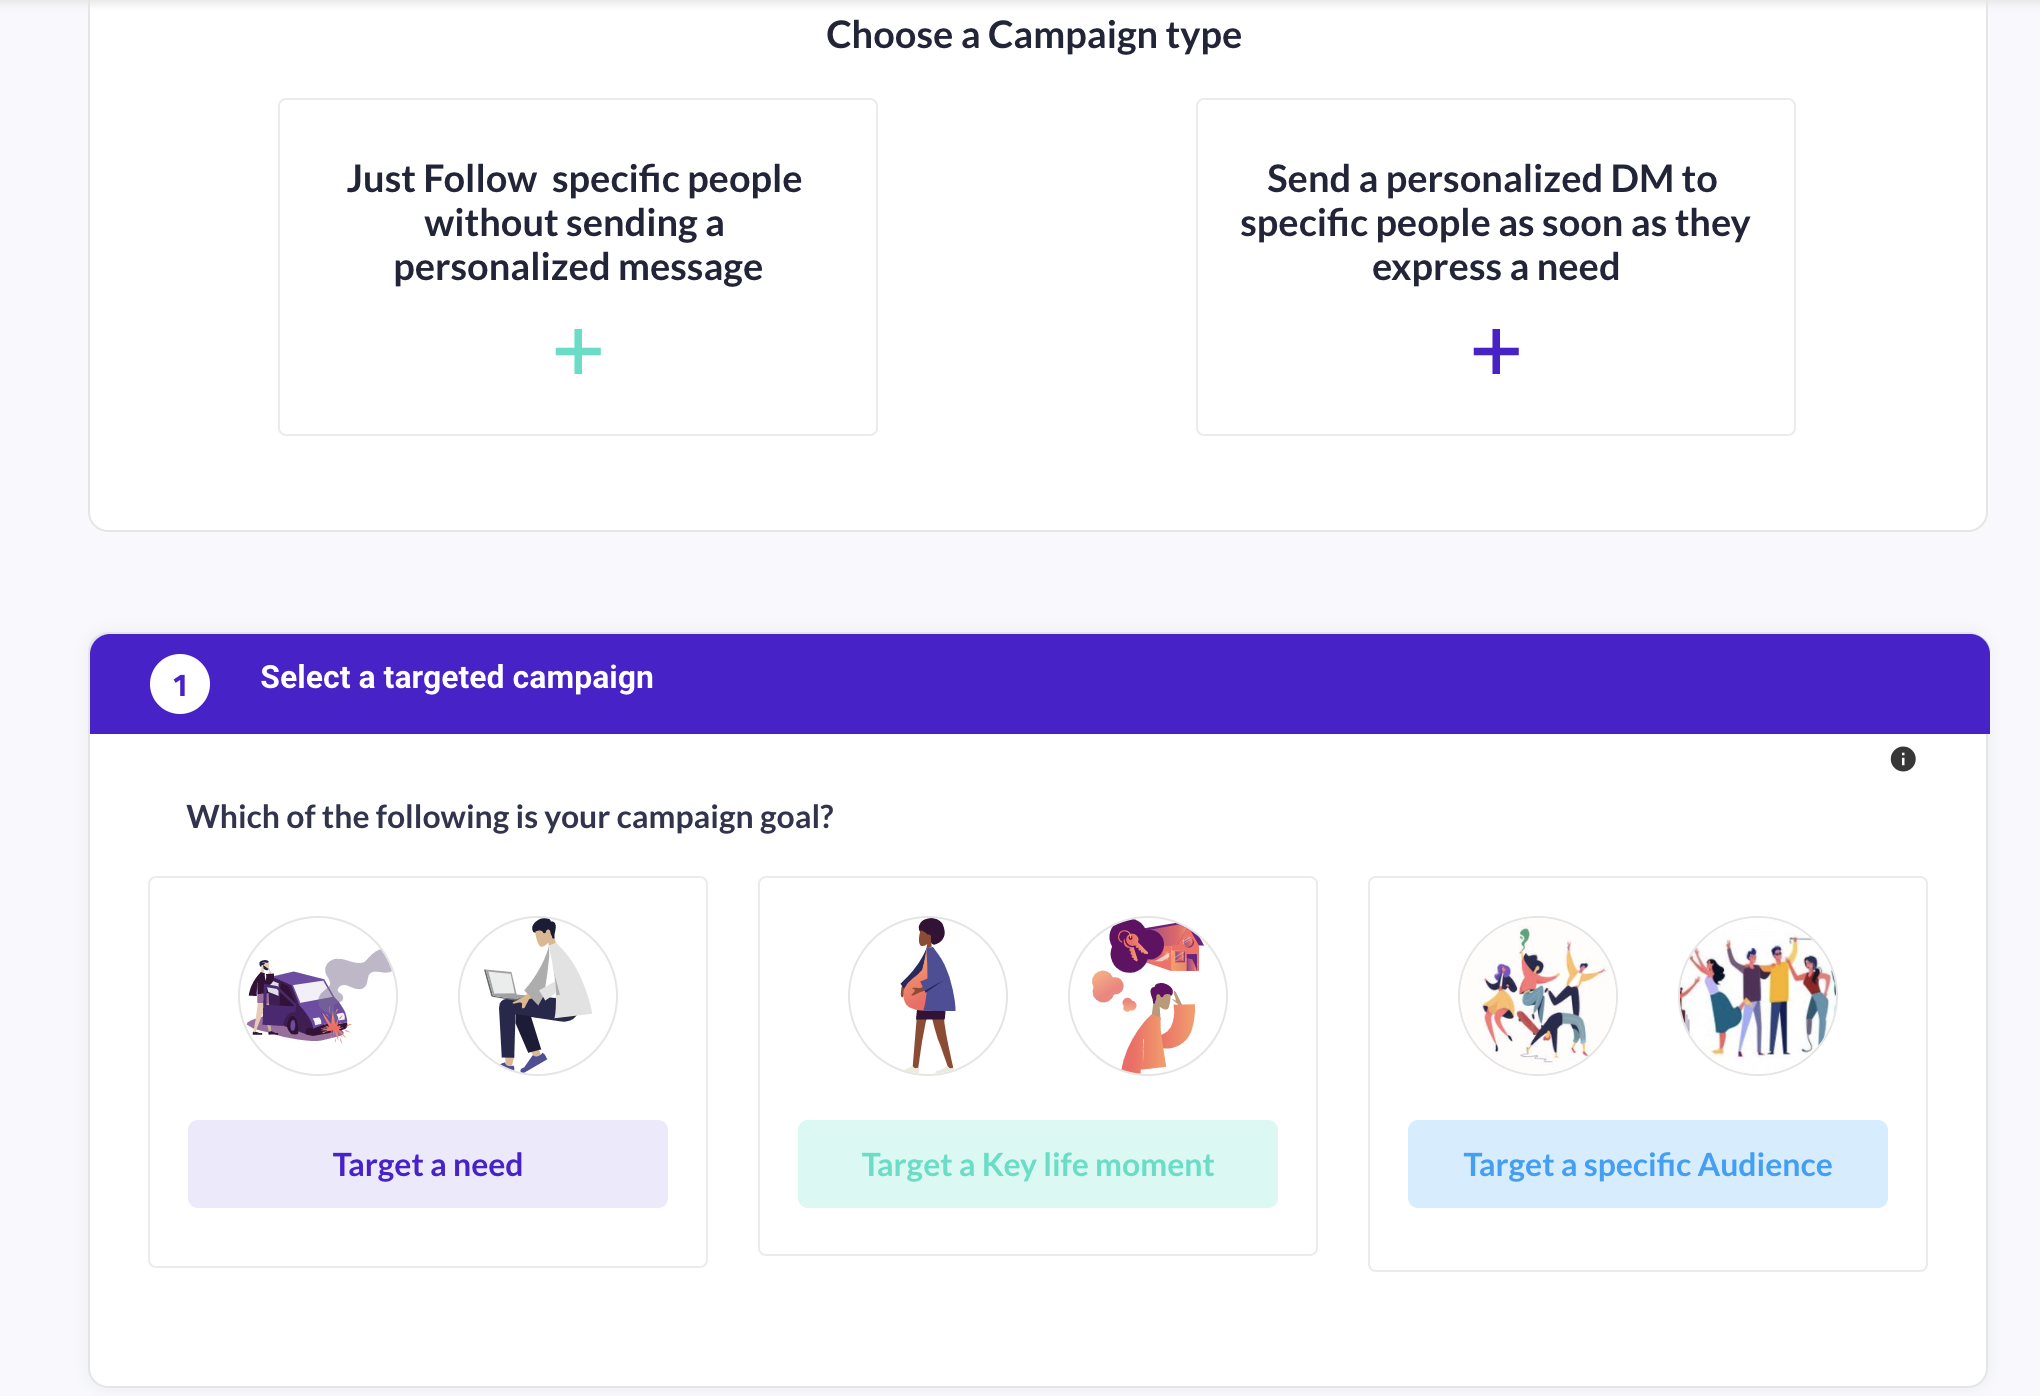2040x1396 pixels.
Task: Click the Select a targeted campaign header
Action: (457, 678)
